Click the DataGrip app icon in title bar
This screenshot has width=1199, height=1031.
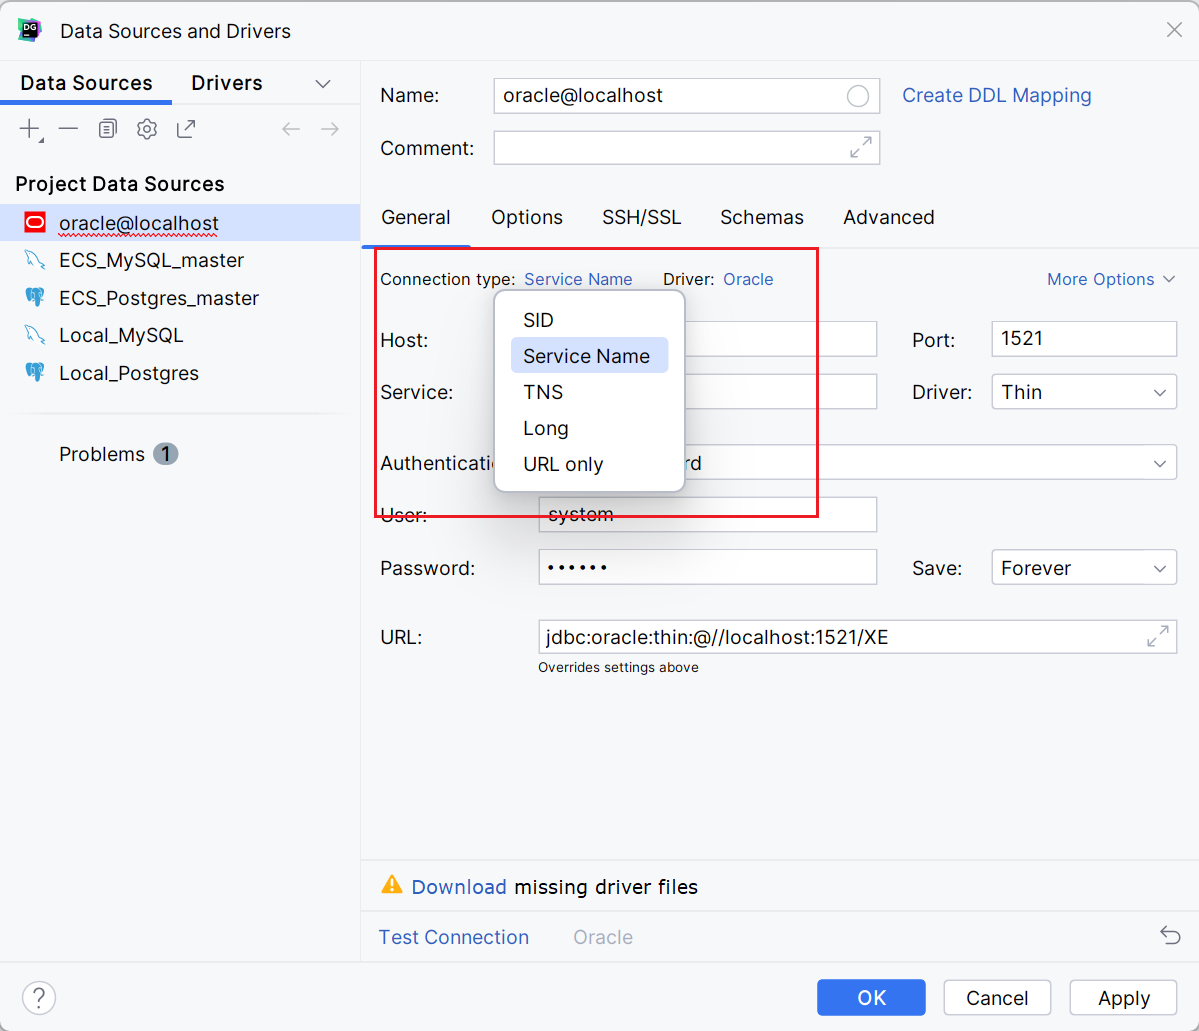30,31
